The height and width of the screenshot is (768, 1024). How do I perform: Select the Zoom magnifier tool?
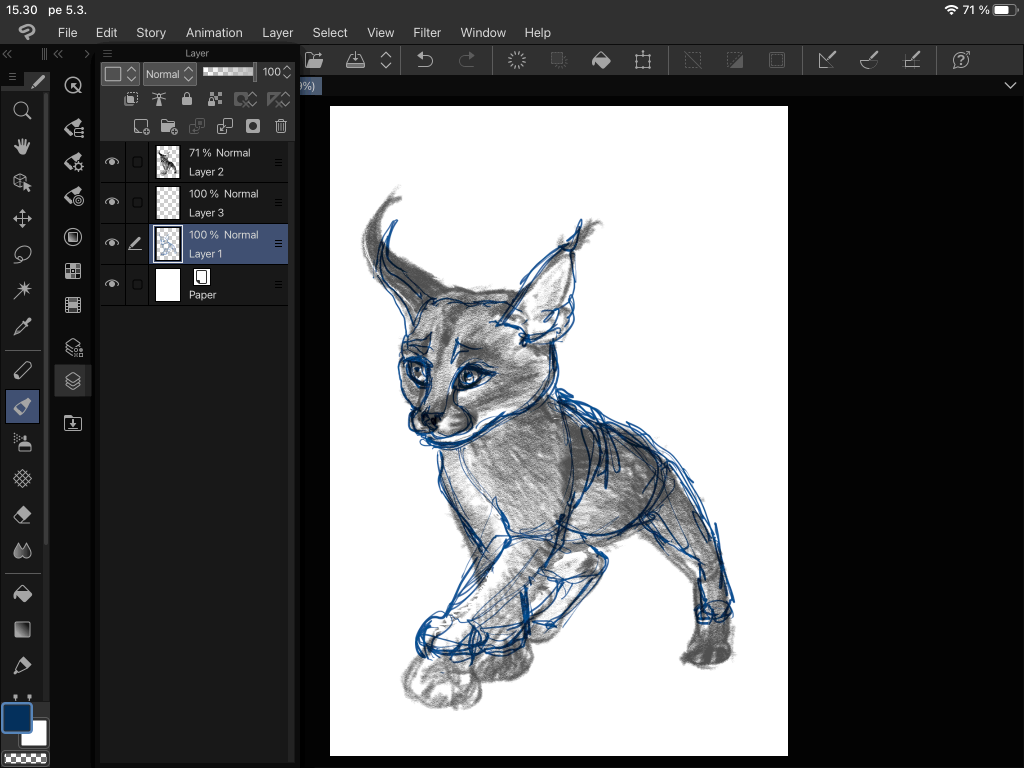[22, 110]
